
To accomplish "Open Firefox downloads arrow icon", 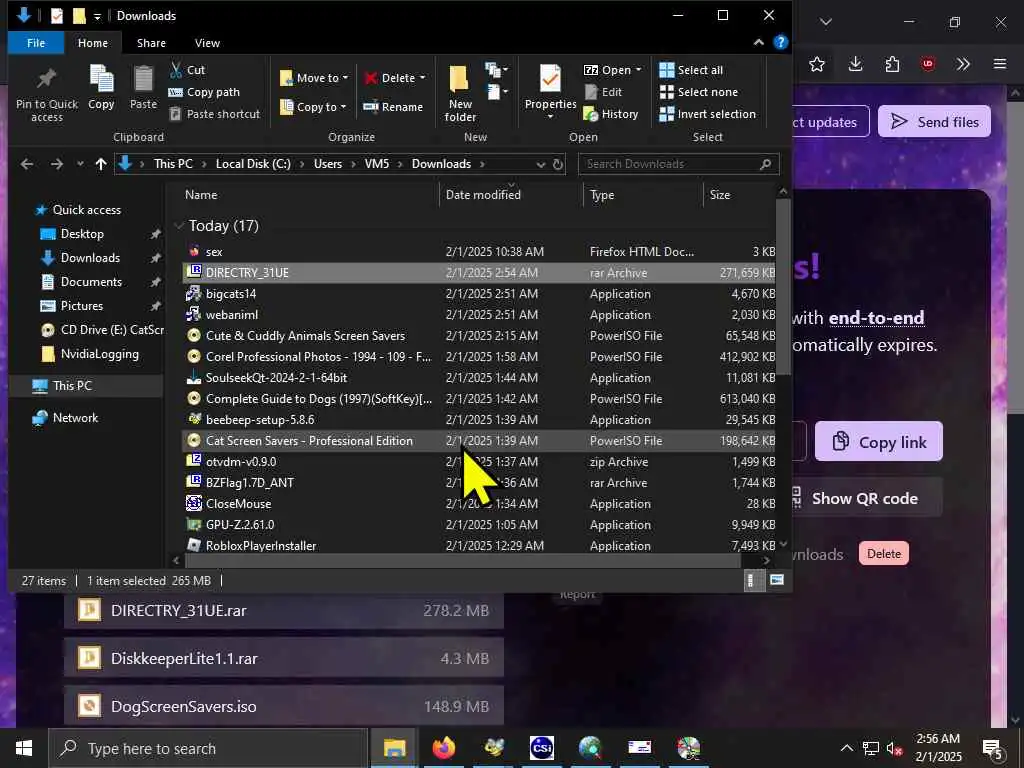I will pyautogui.click(x=856, y=64).
